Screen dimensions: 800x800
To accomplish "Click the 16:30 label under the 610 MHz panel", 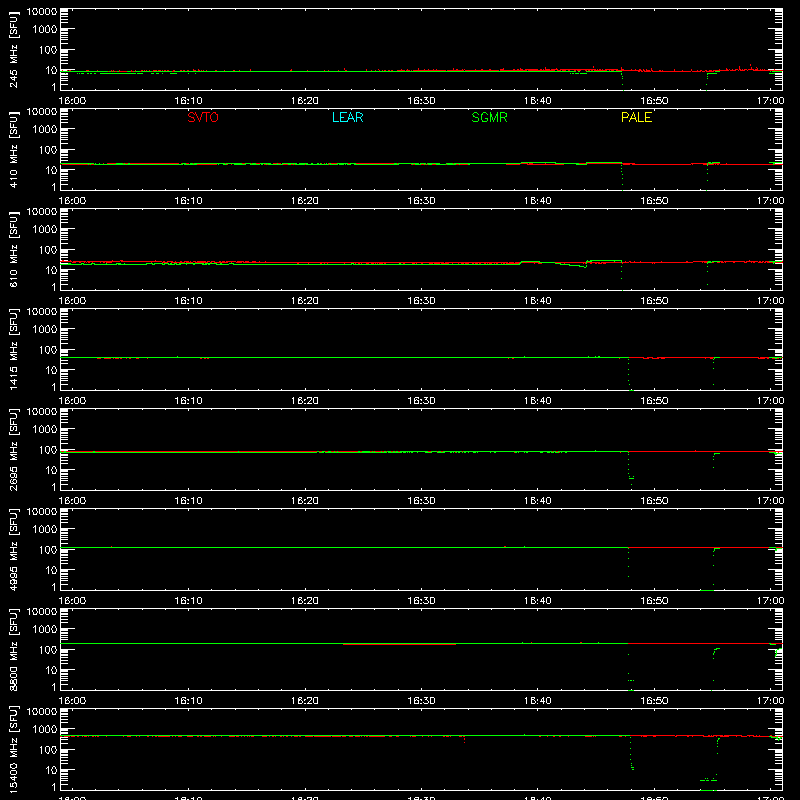I will 421,301.
